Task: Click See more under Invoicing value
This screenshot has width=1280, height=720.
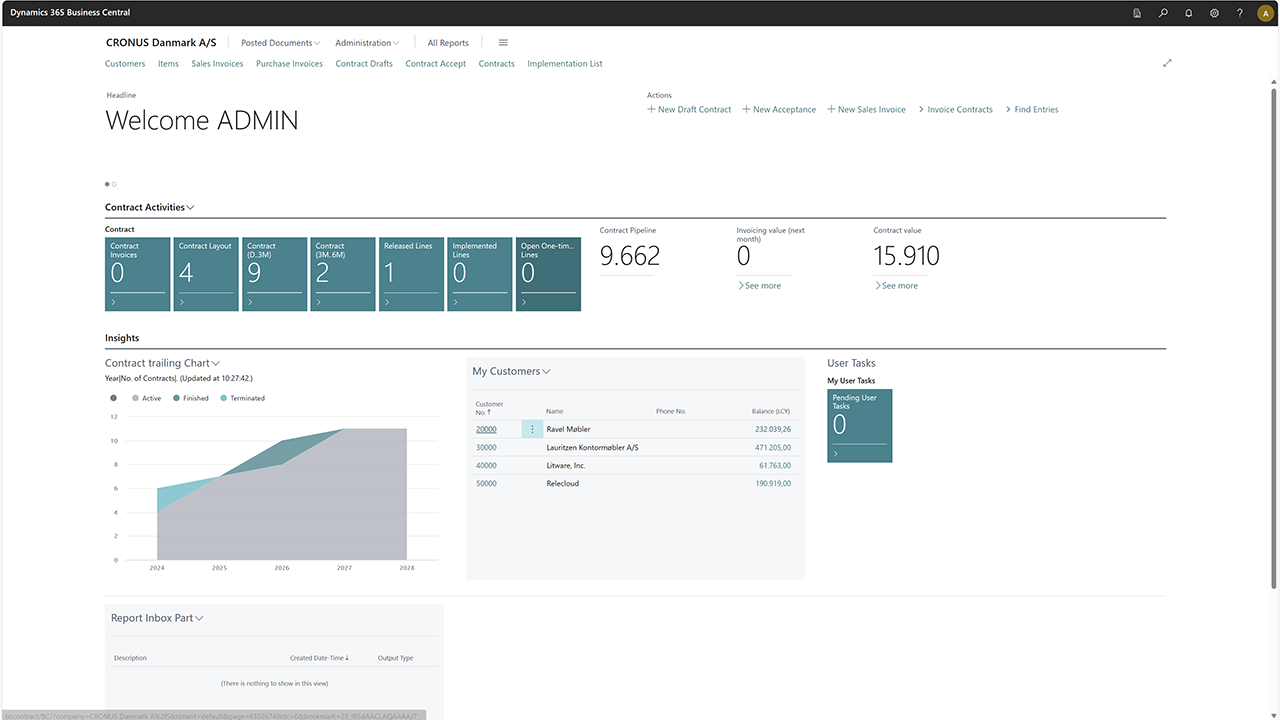Action: tap(759, 285)
